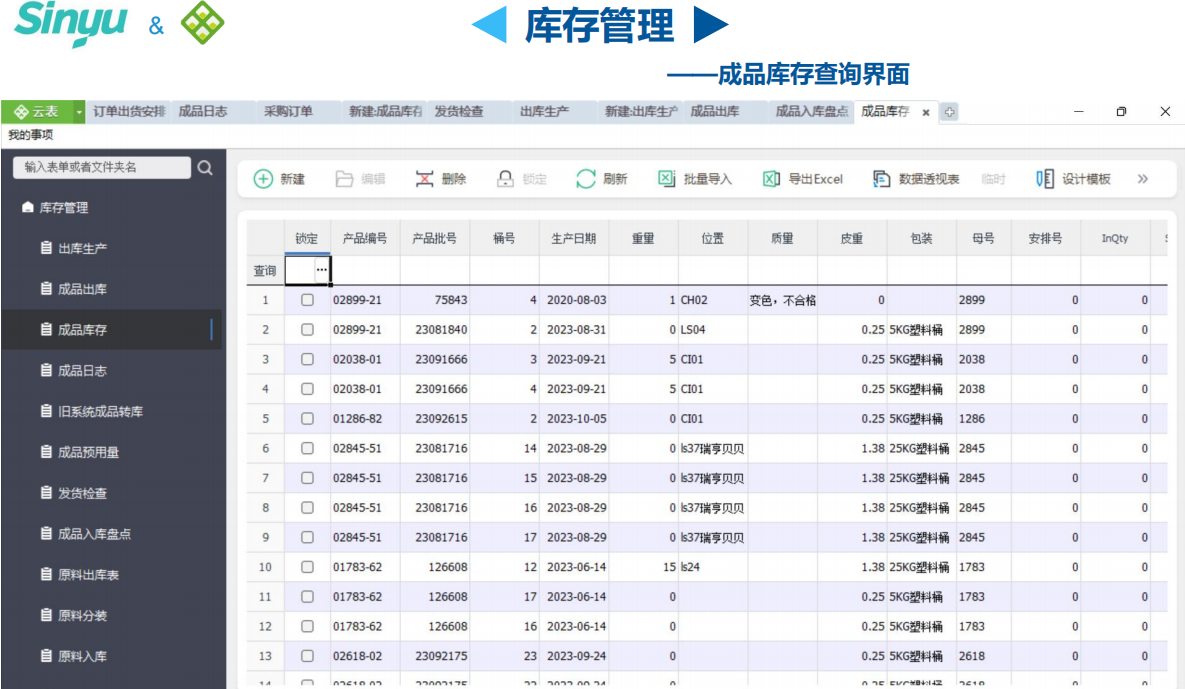Click the document icon beside 原料分装
The image size is (1185, 689).
coord(46,615)
